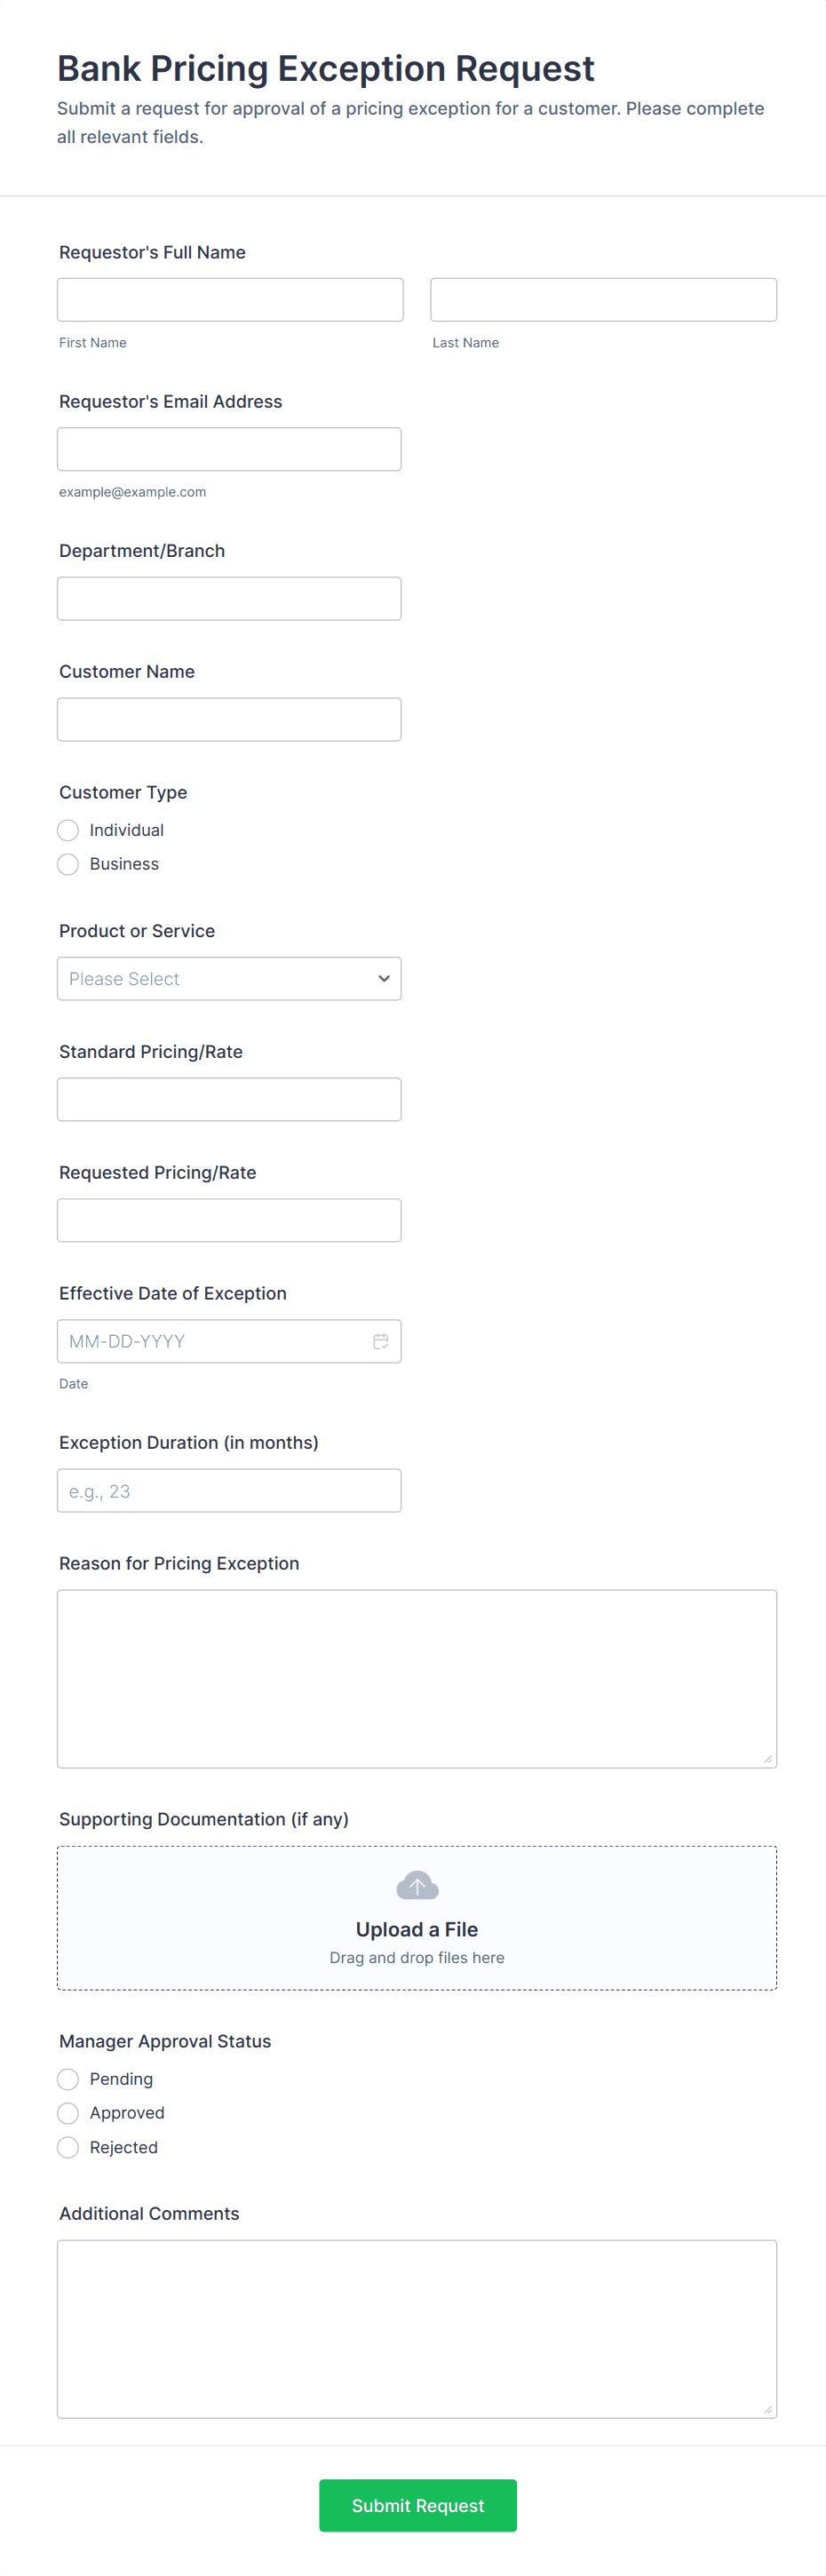
Task: Select the Individual customer type
Action: [68, 830]
